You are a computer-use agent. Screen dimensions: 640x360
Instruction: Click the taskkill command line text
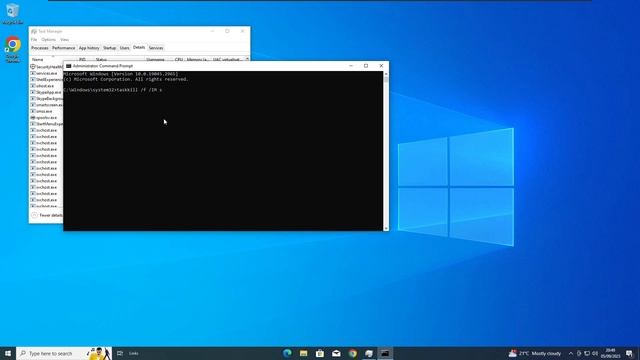tap(113, 90)
